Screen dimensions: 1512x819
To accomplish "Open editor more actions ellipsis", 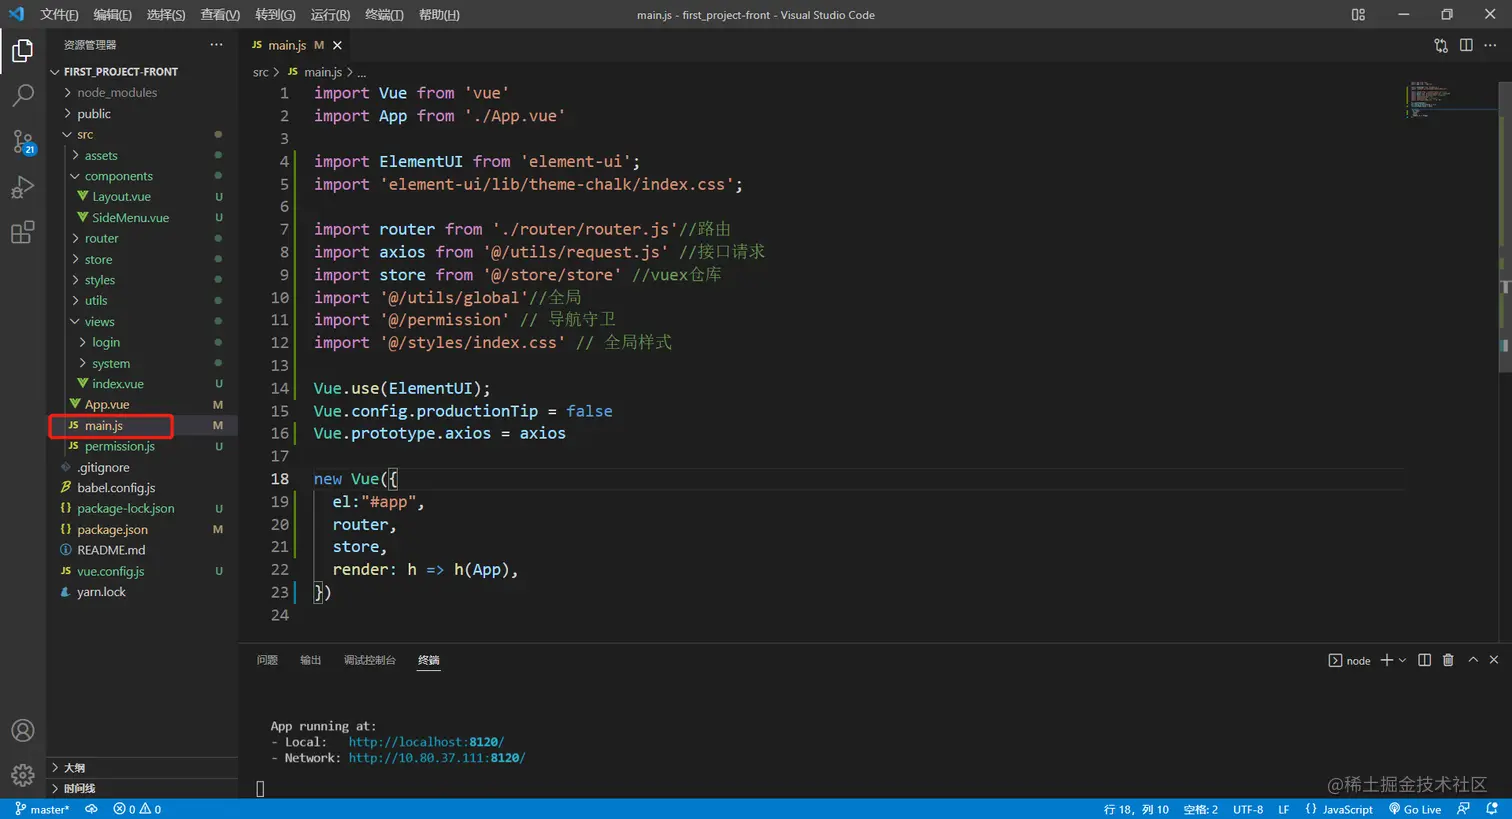I will tap(1490, 45).
